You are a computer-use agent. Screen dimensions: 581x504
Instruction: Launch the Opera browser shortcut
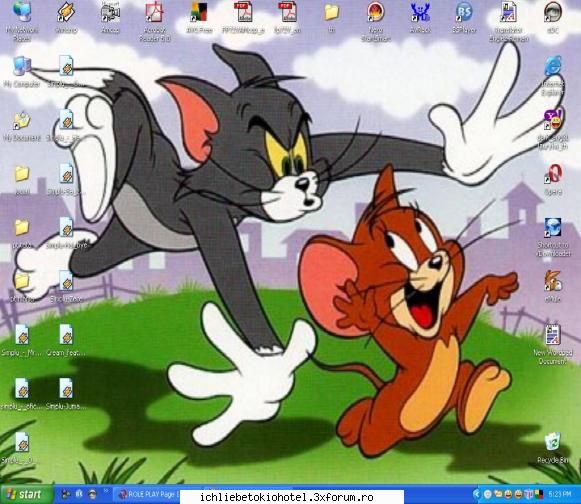tap(553, 174)
